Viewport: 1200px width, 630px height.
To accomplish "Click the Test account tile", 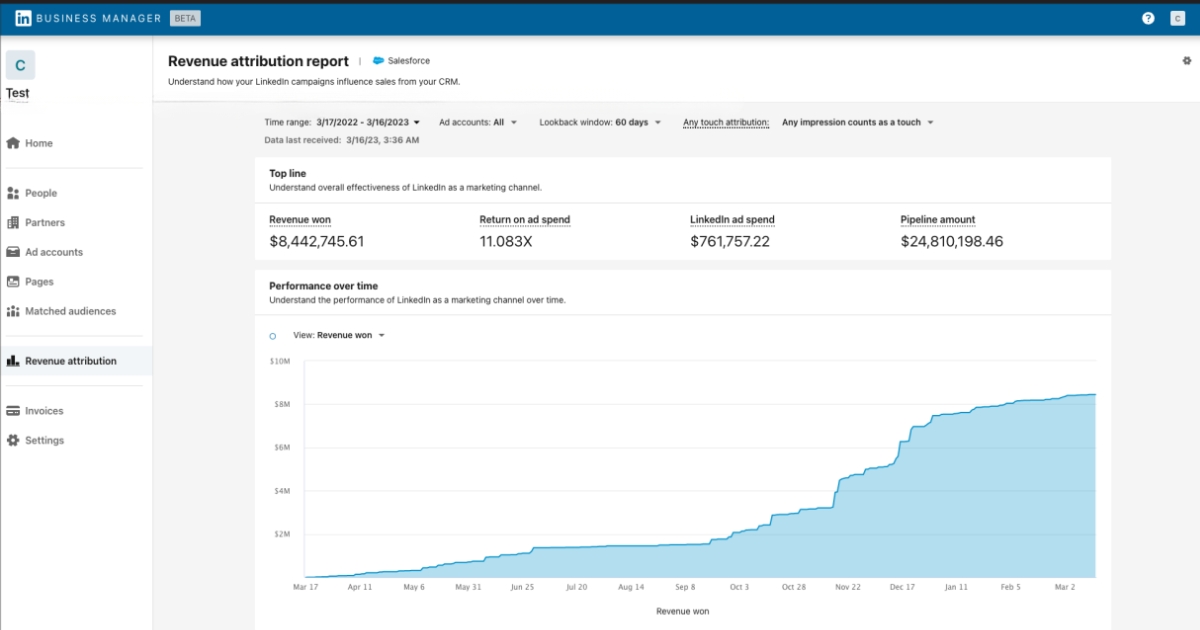I will click(20, 67).
